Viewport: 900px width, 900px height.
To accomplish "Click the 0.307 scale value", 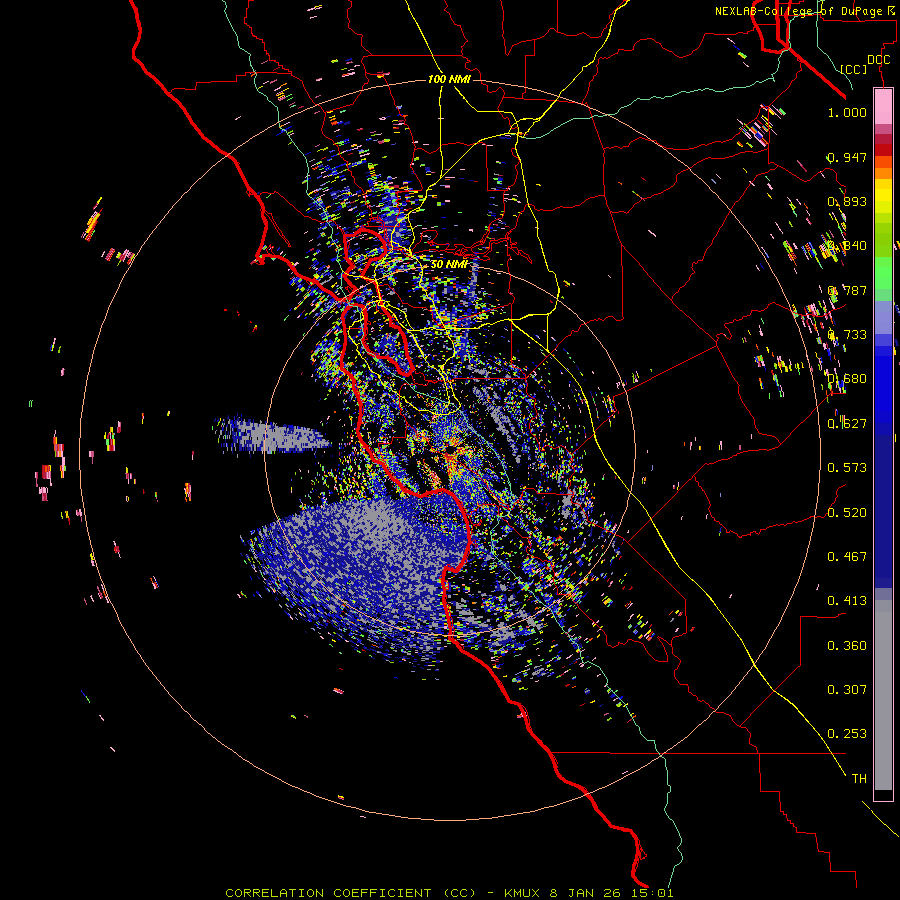I will pos(847,690).
